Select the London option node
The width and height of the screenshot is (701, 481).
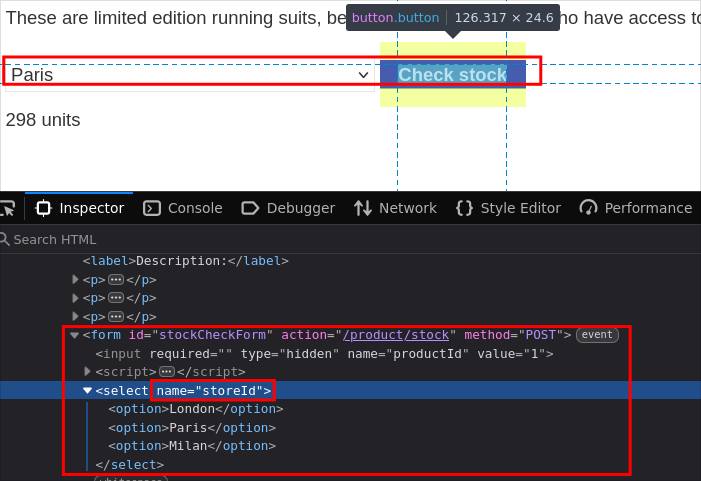tap(196, 409)
